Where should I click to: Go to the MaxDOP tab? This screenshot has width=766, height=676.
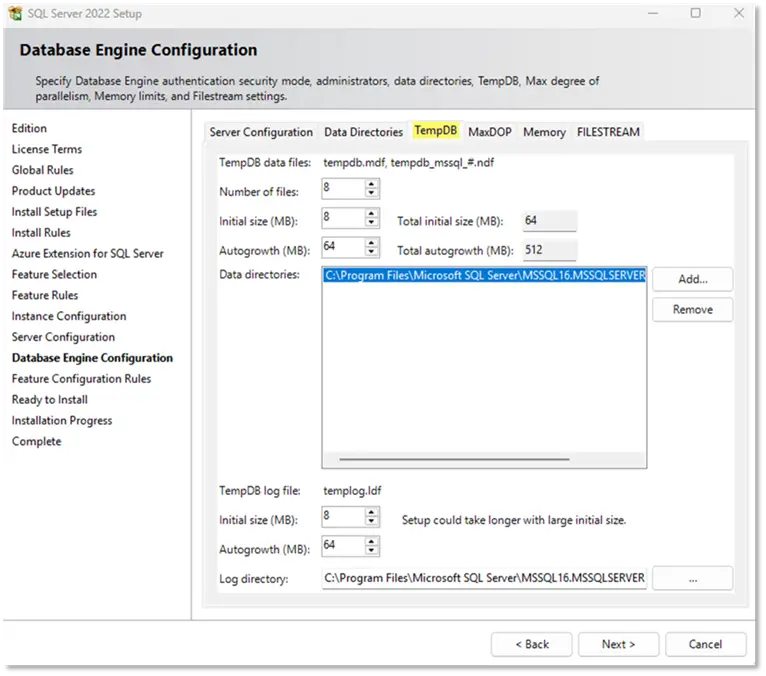pos(489,132)
